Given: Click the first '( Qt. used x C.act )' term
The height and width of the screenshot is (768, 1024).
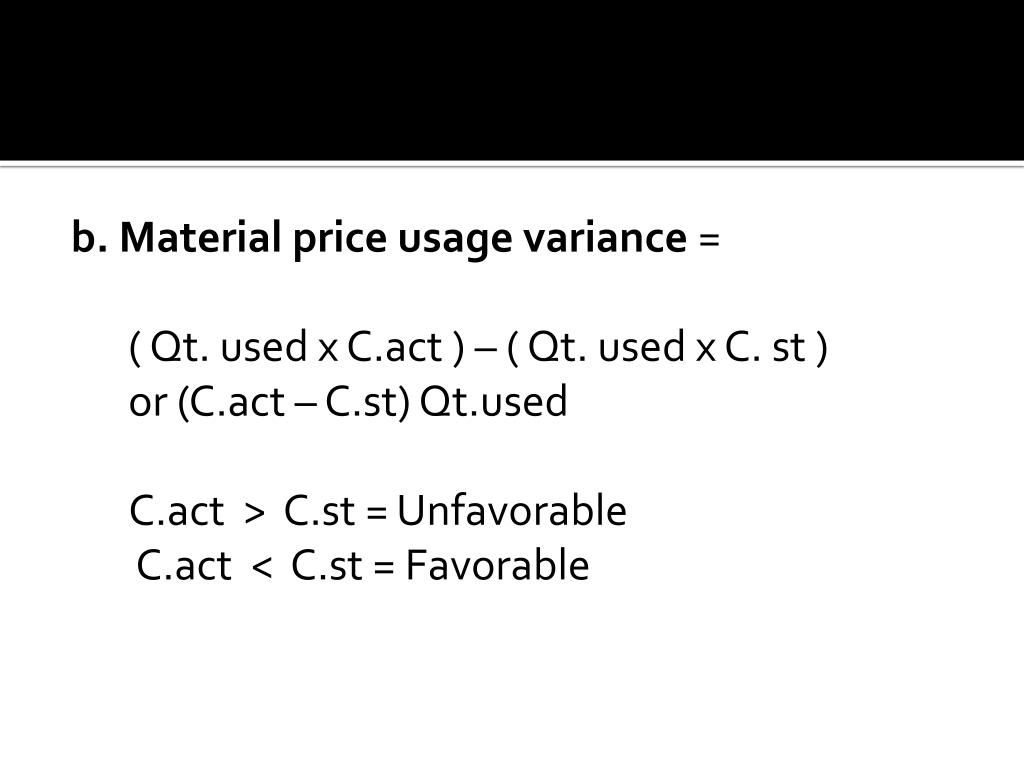Looking at the screenshot, I should pos(297,347).
